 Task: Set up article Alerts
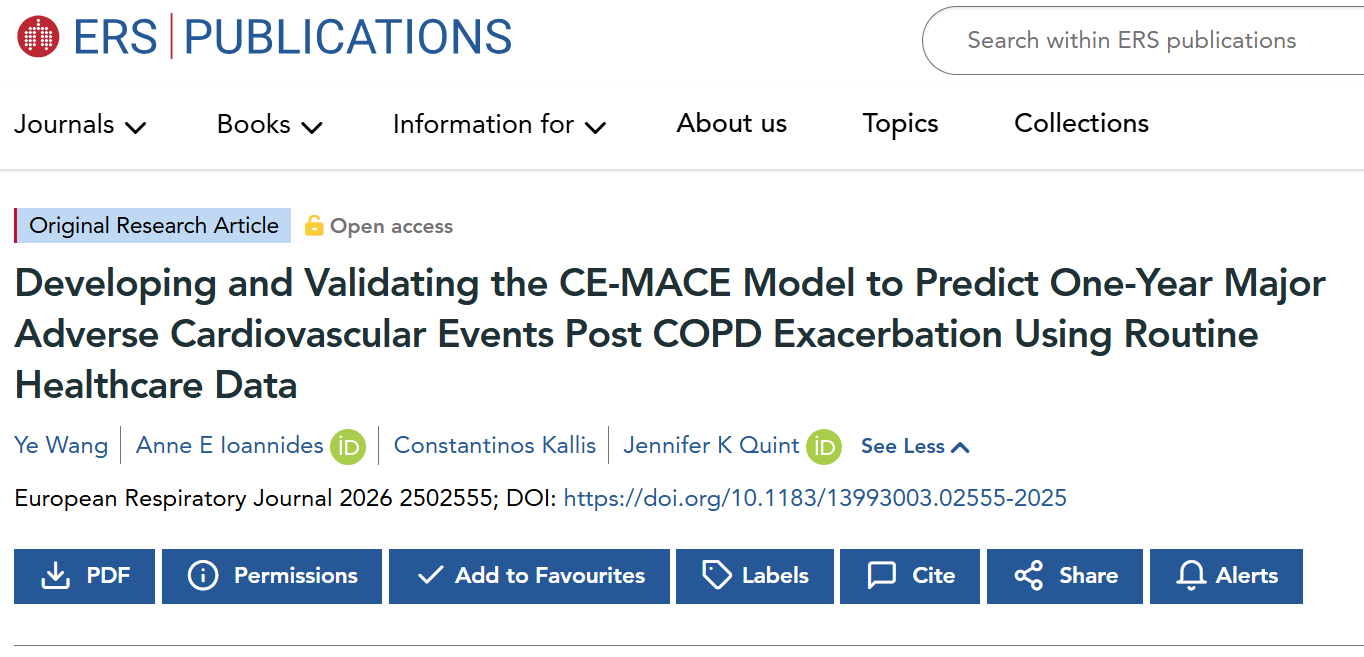click(1226, 576)
